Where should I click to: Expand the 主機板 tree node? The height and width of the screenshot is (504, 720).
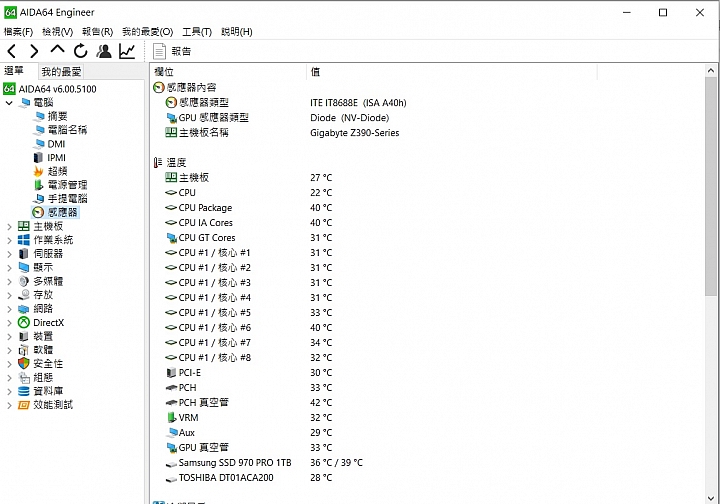coord(9,226)
